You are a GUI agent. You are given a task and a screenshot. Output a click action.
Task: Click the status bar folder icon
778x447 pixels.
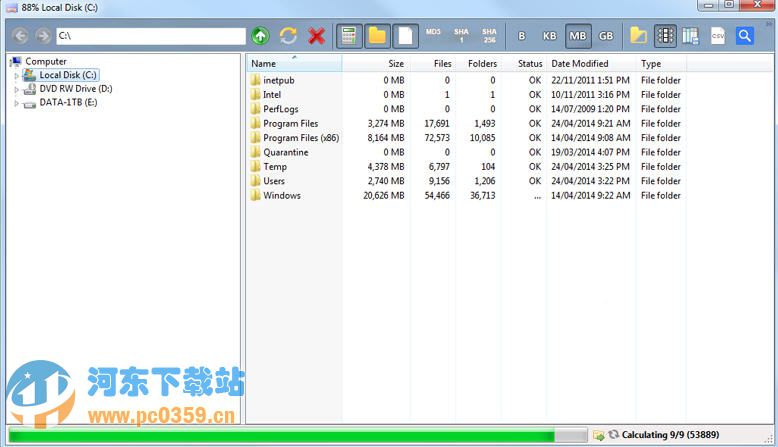599,435
